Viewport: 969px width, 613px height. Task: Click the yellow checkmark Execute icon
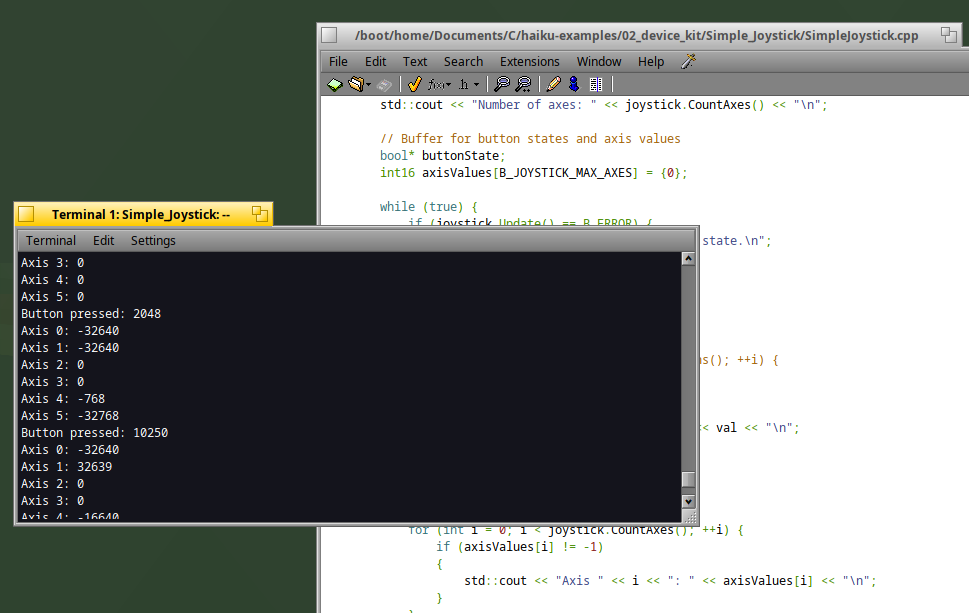click(x=415, y=84)
